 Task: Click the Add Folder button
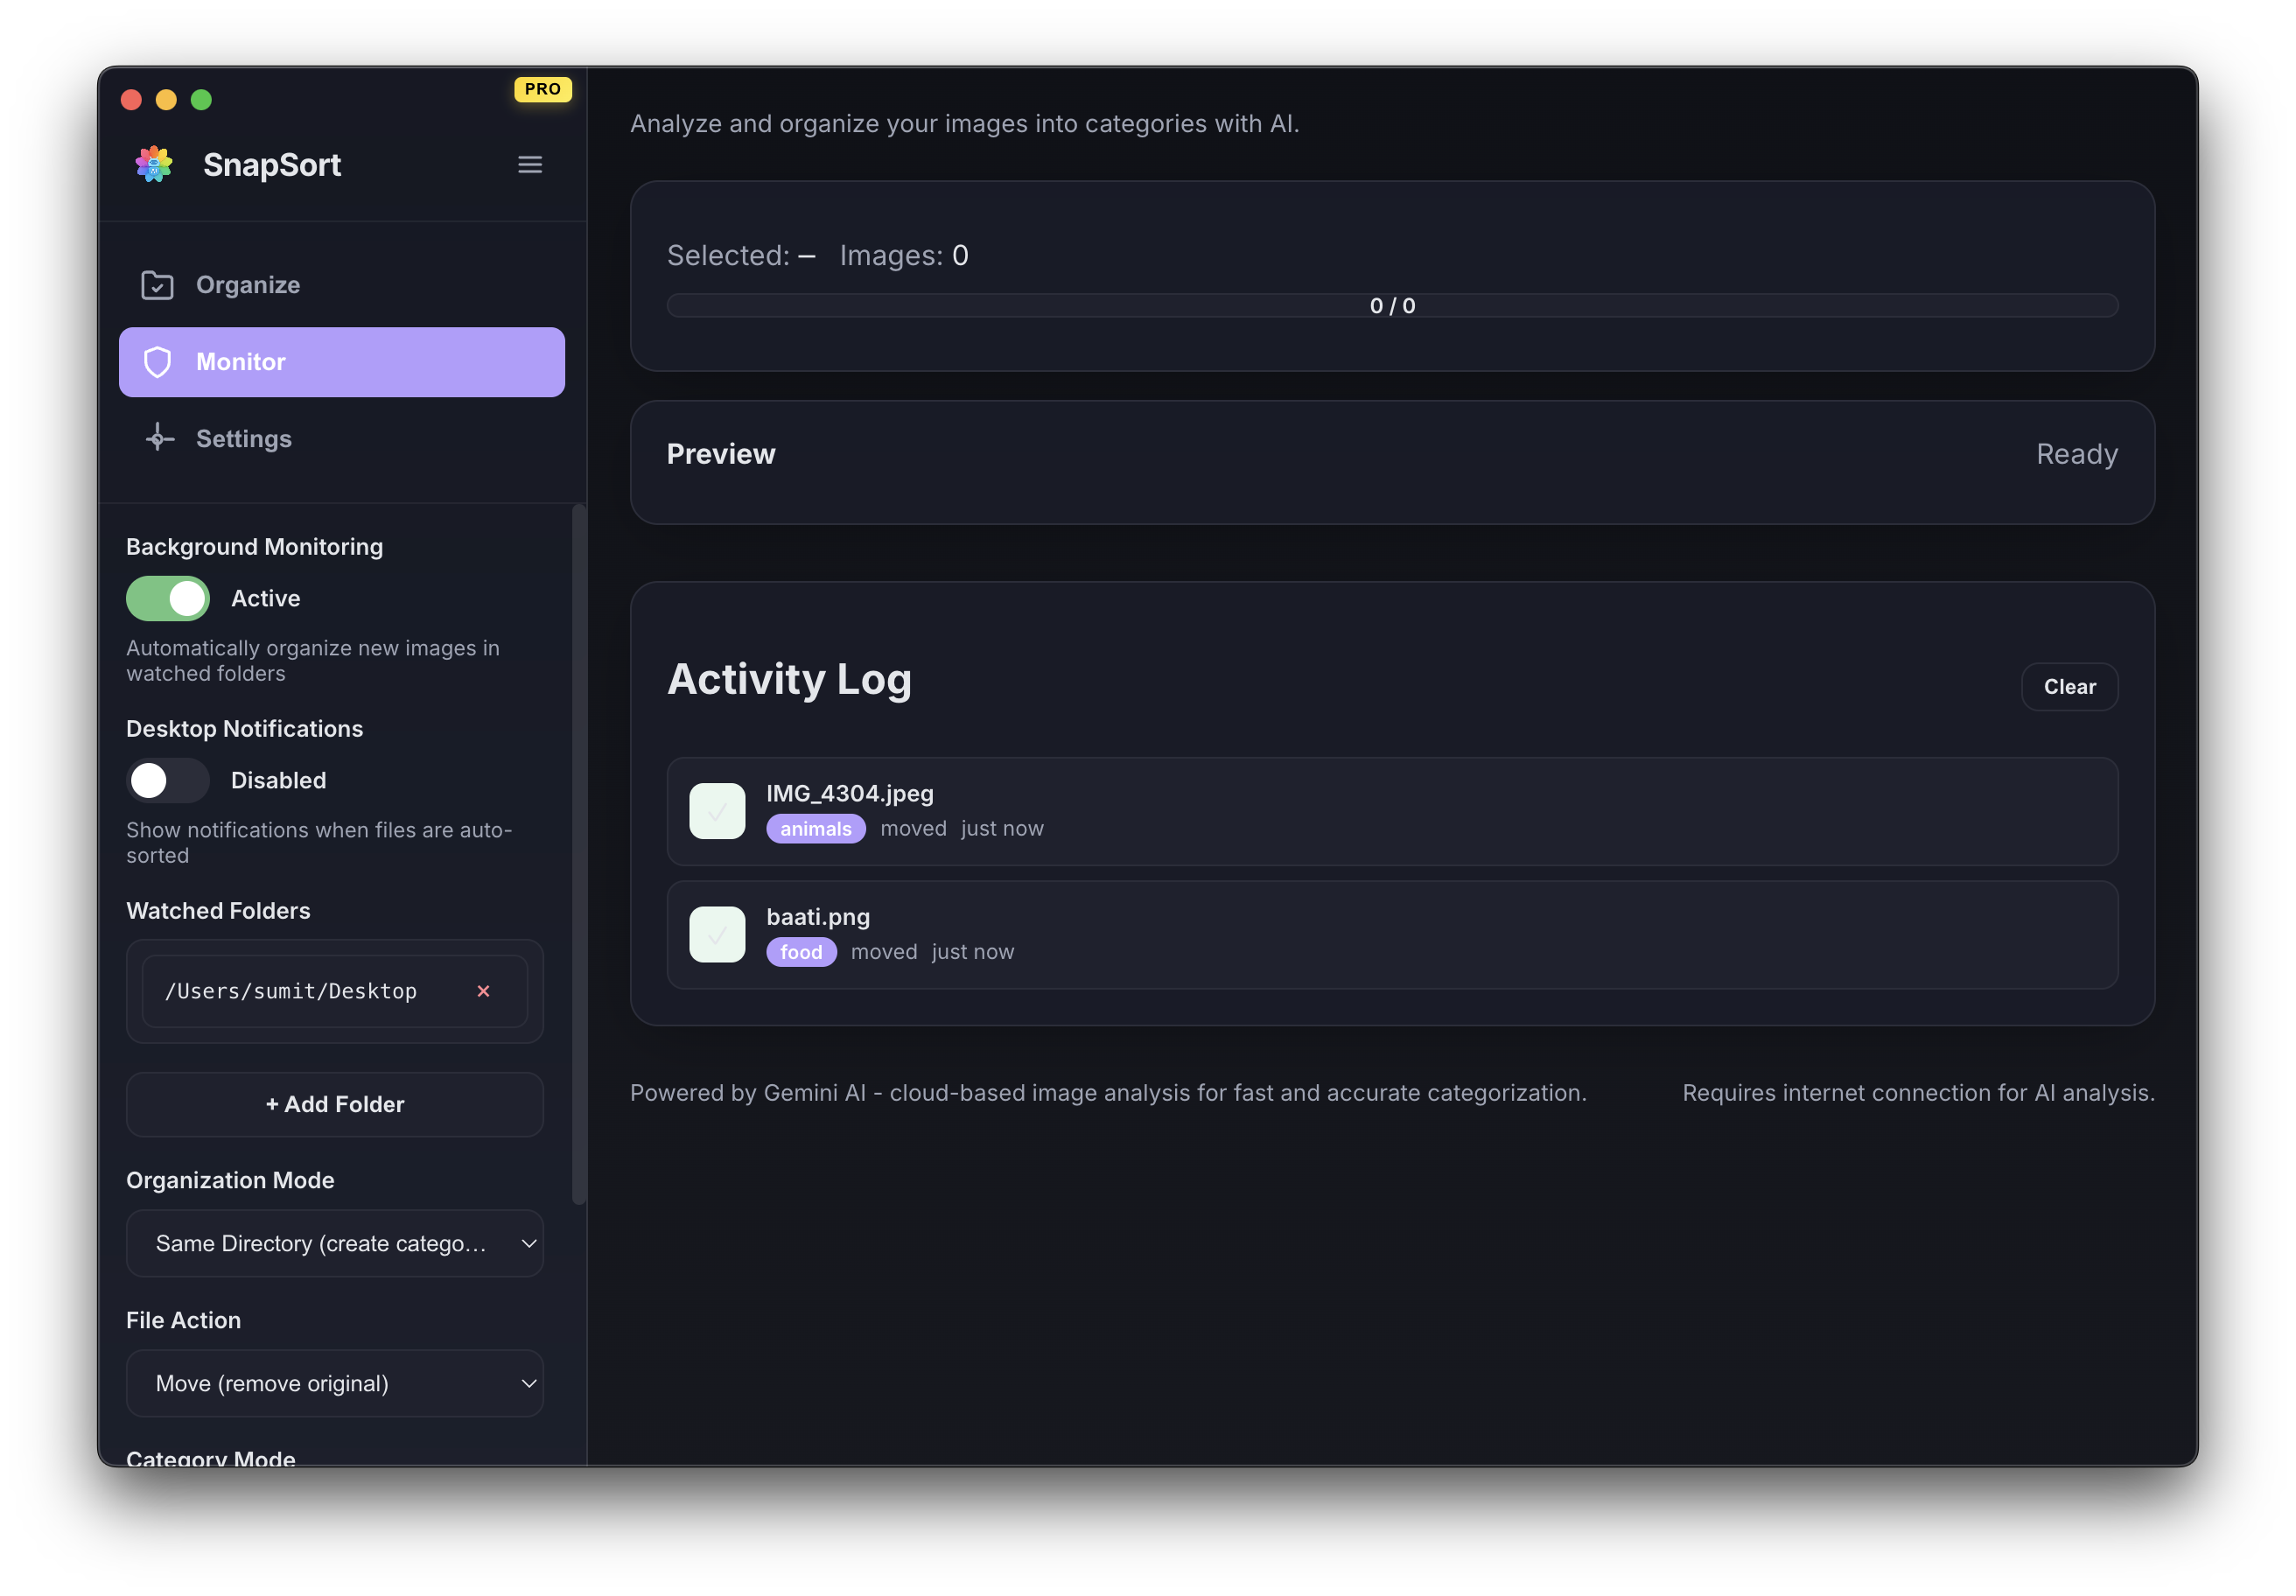(334, 1104)
